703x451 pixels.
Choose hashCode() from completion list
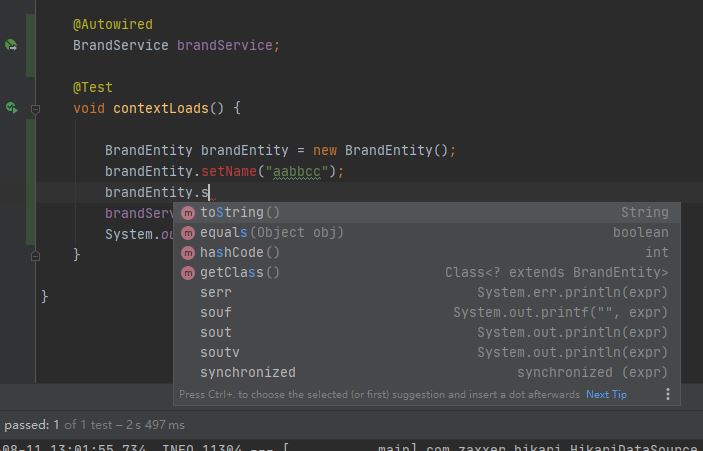[x=427, y=252]
